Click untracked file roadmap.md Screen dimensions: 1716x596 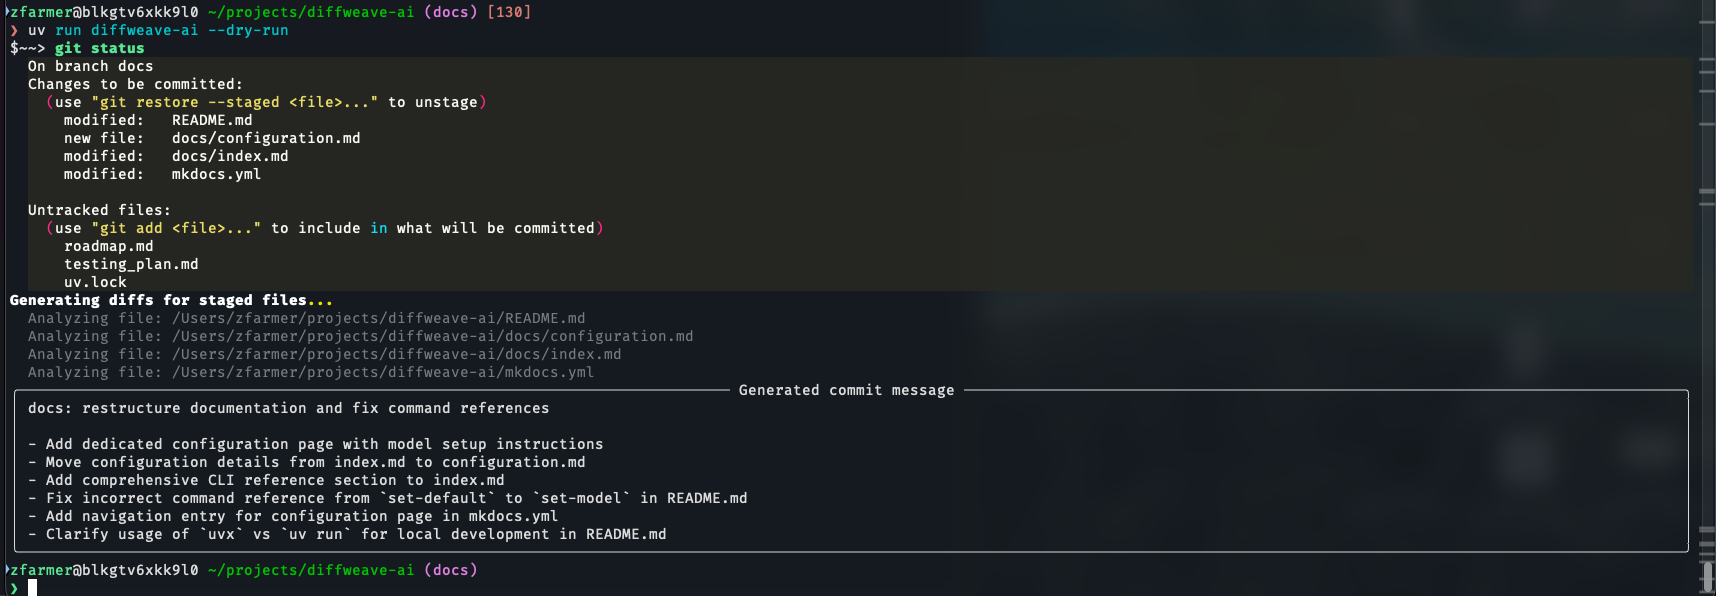tap(109, 246)
